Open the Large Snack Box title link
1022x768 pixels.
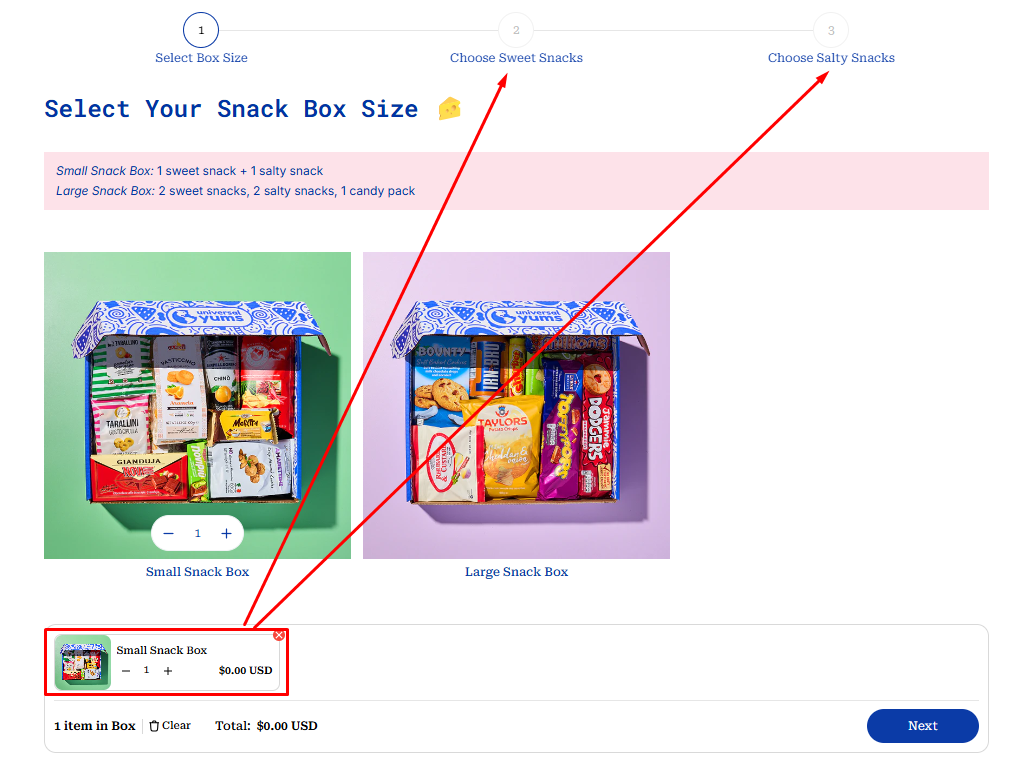516,572
